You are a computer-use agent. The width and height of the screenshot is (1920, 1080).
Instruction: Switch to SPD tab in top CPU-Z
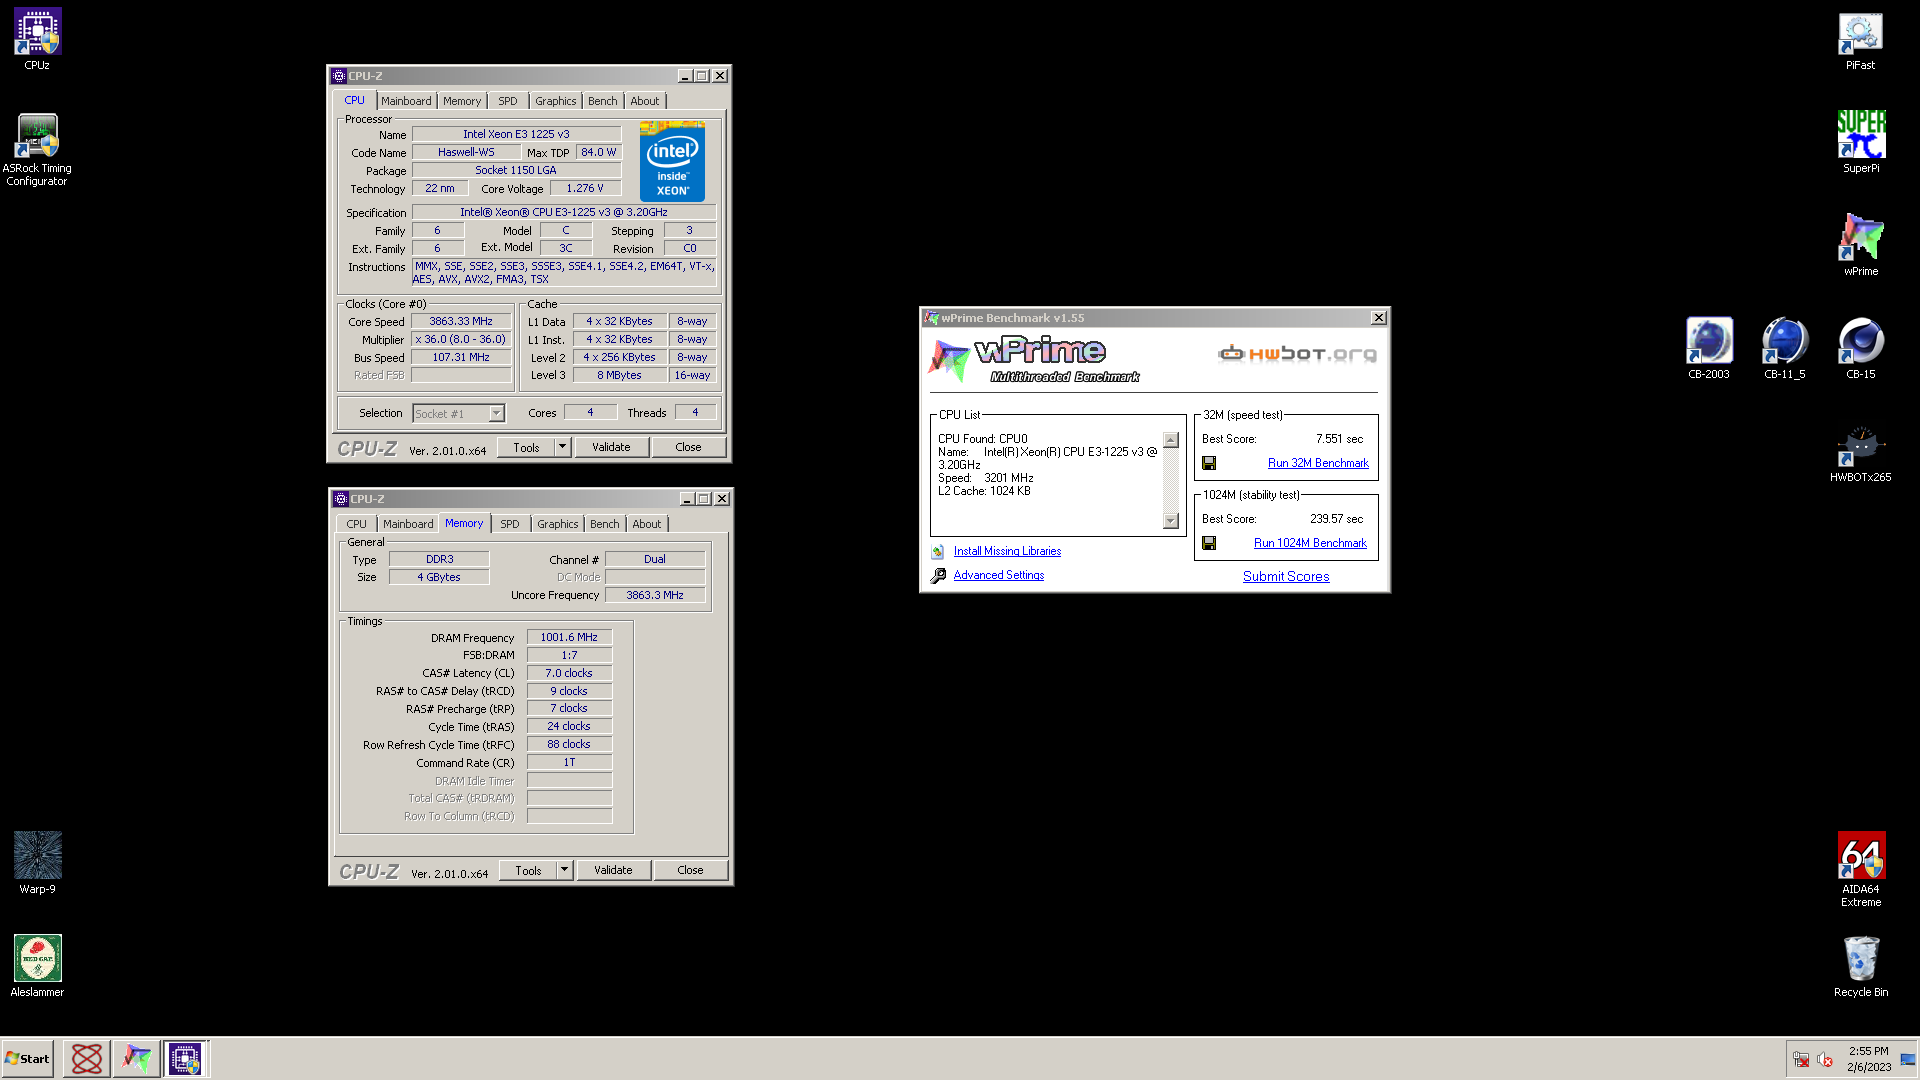508,101
